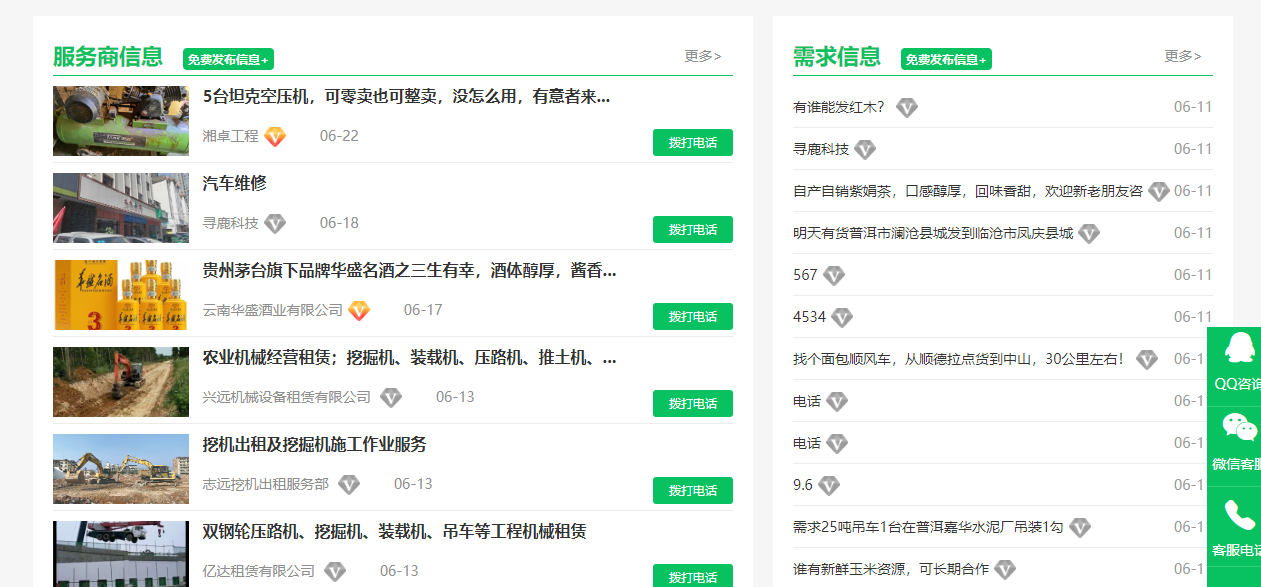The image size is (1261, 587).
Task: Open the 微信客服 WeChat icon
Action: 1240,428
